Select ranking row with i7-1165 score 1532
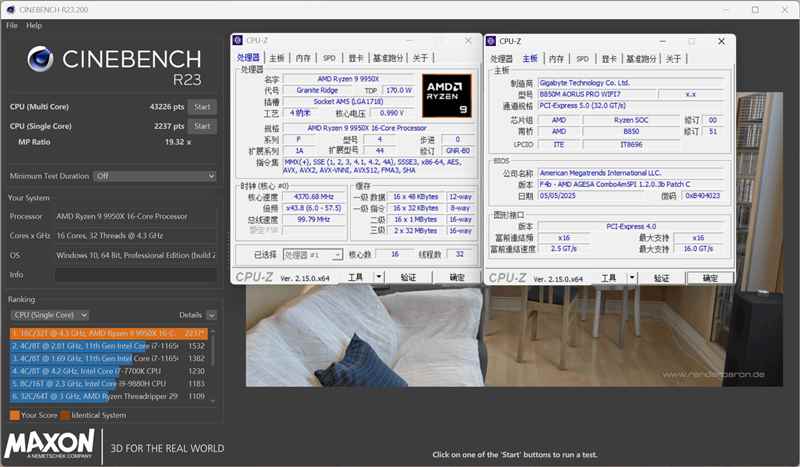Viewport: 800px width, 467px height. point(109,346)
